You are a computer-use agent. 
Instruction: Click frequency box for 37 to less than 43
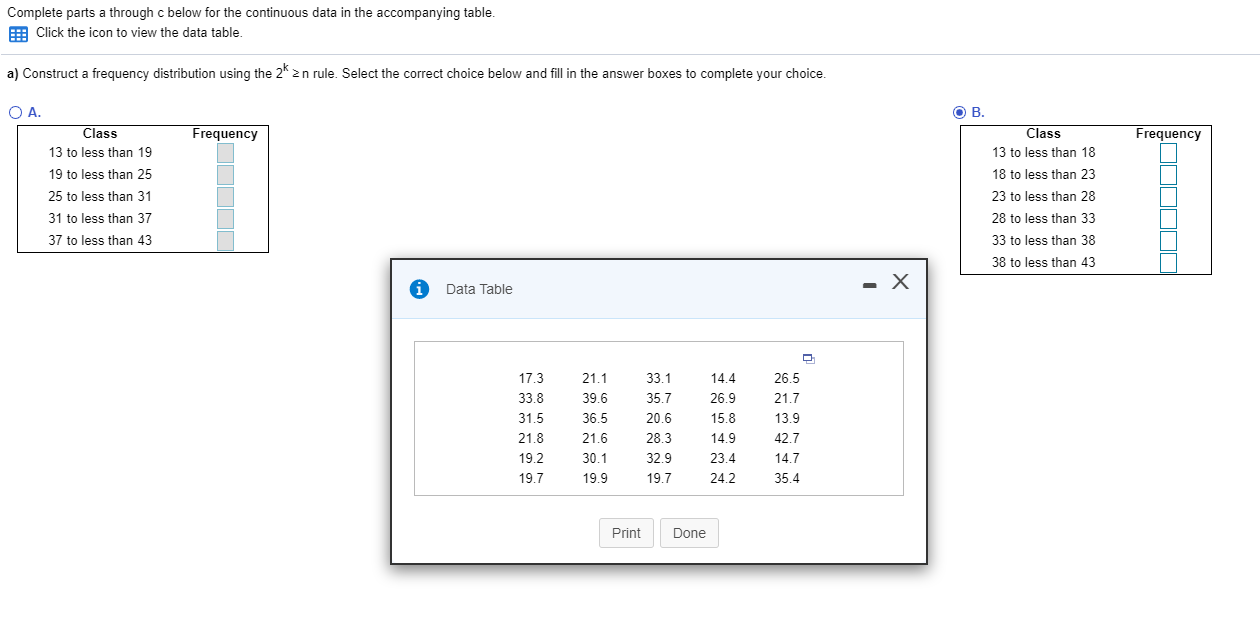click(x=225, y=240)
